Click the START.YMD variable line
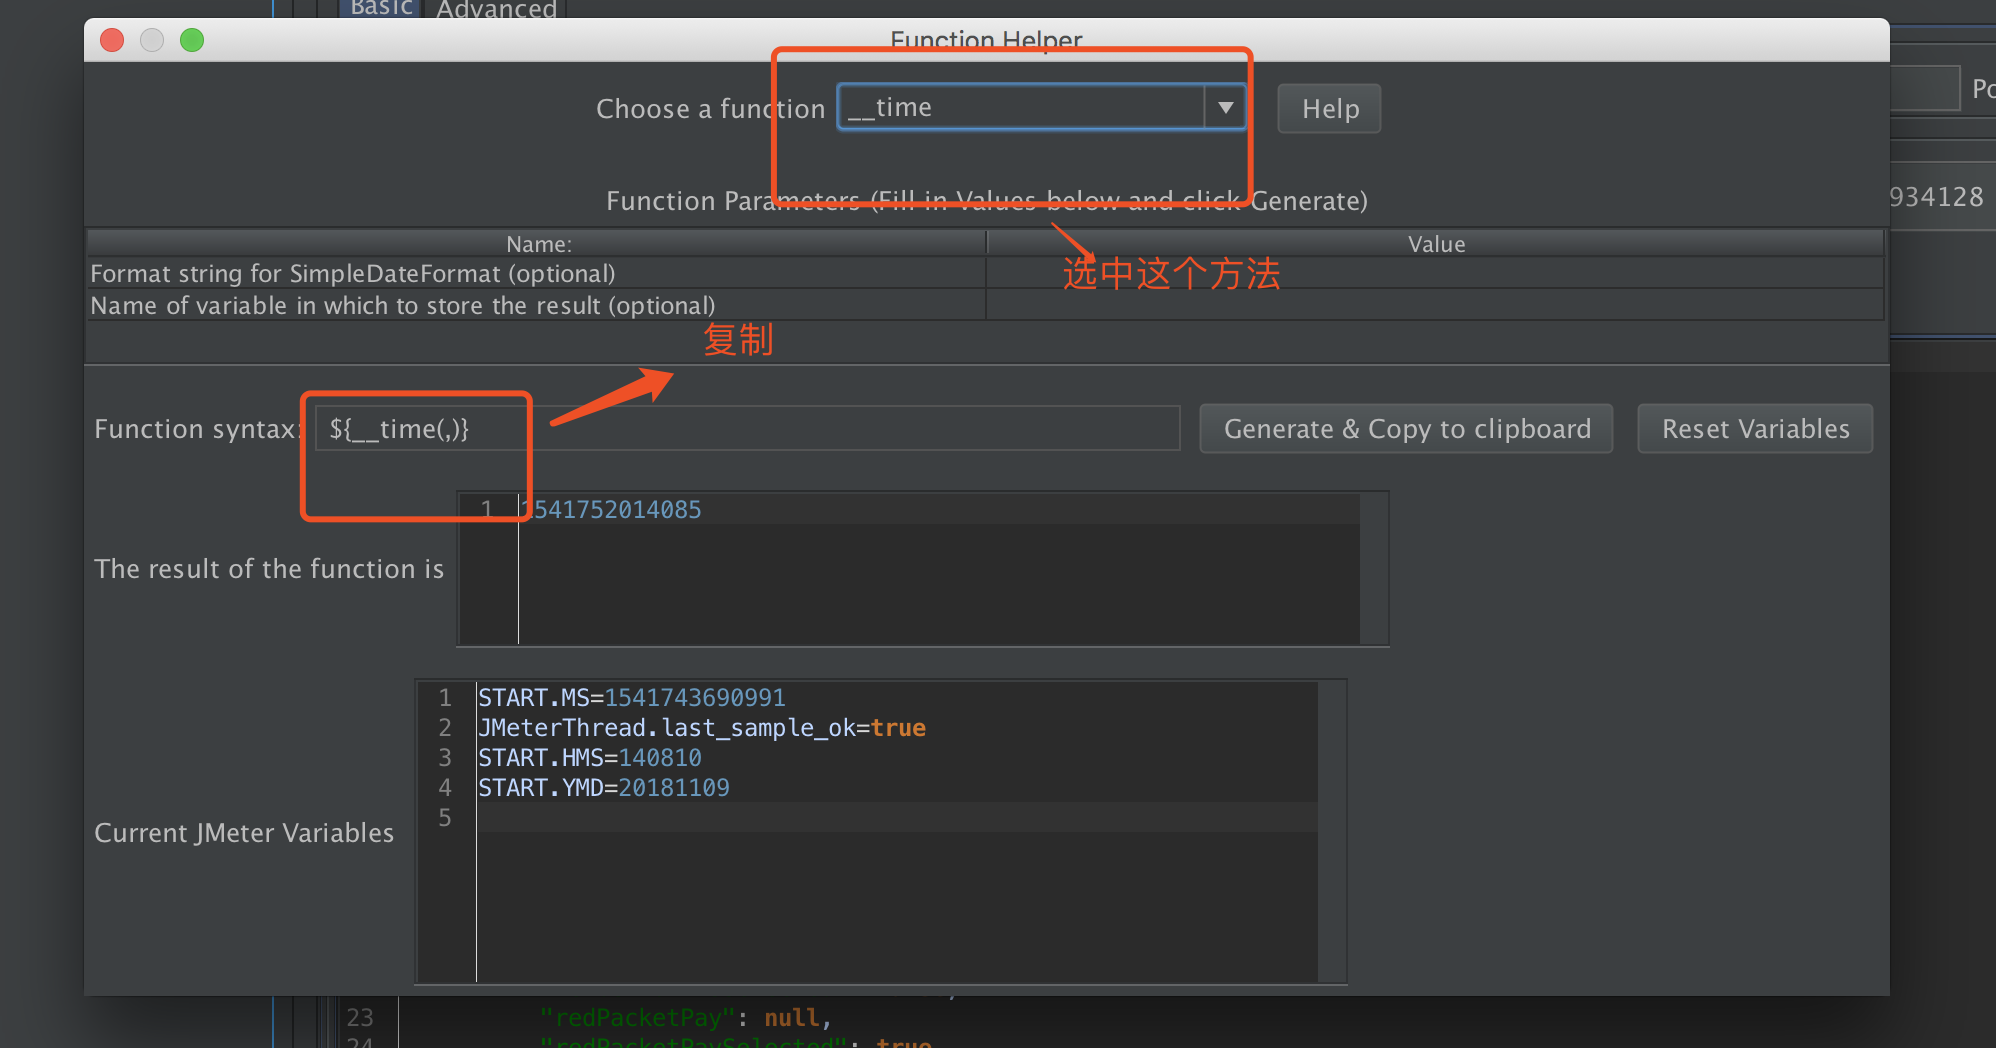Screen dimensions: 1996x1048 tap(604, 788)
